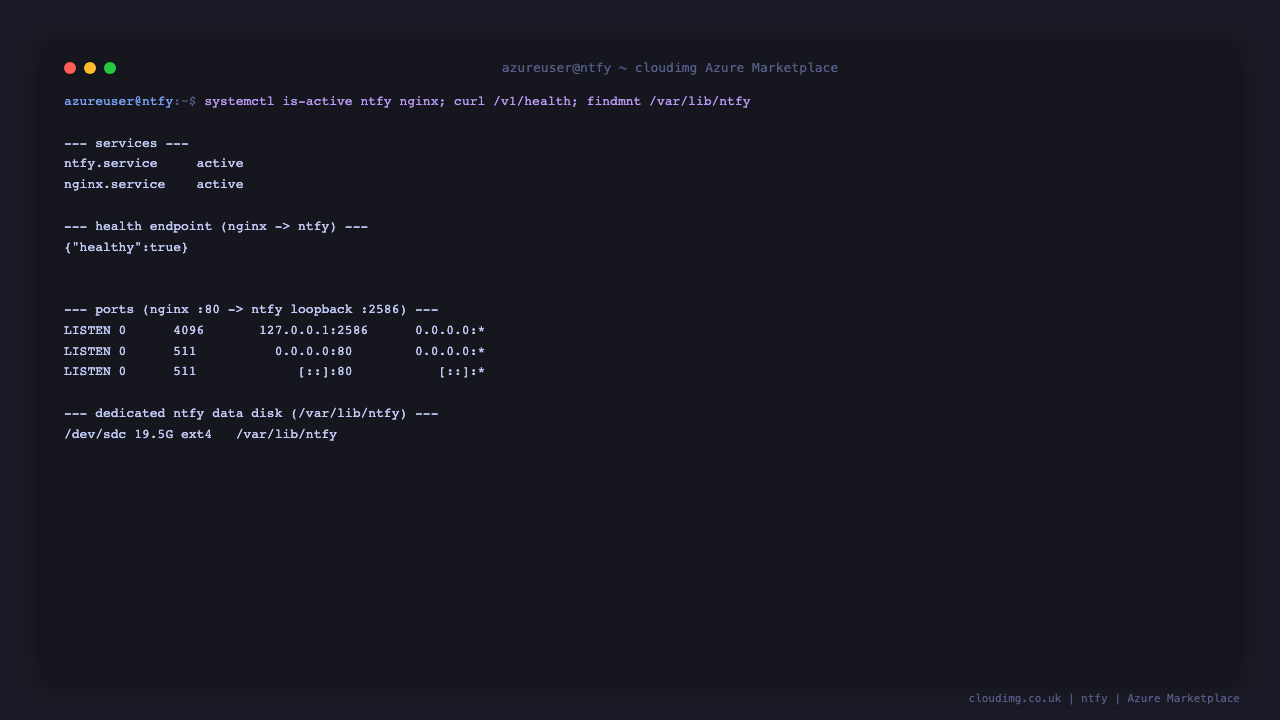Click the 127.0.0.1:2586 listen address
The height and width of the screenshot is (720, 1280).
pyautogui.click(x=314, y=330)
